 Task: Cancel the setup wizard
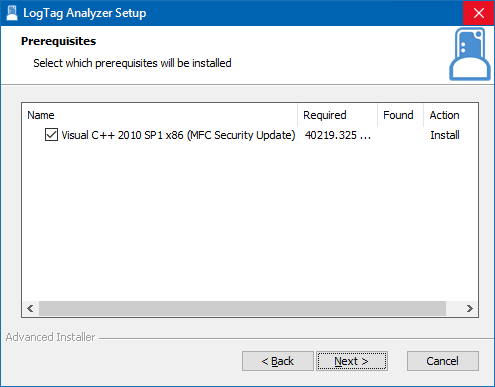tap(443, 361)
